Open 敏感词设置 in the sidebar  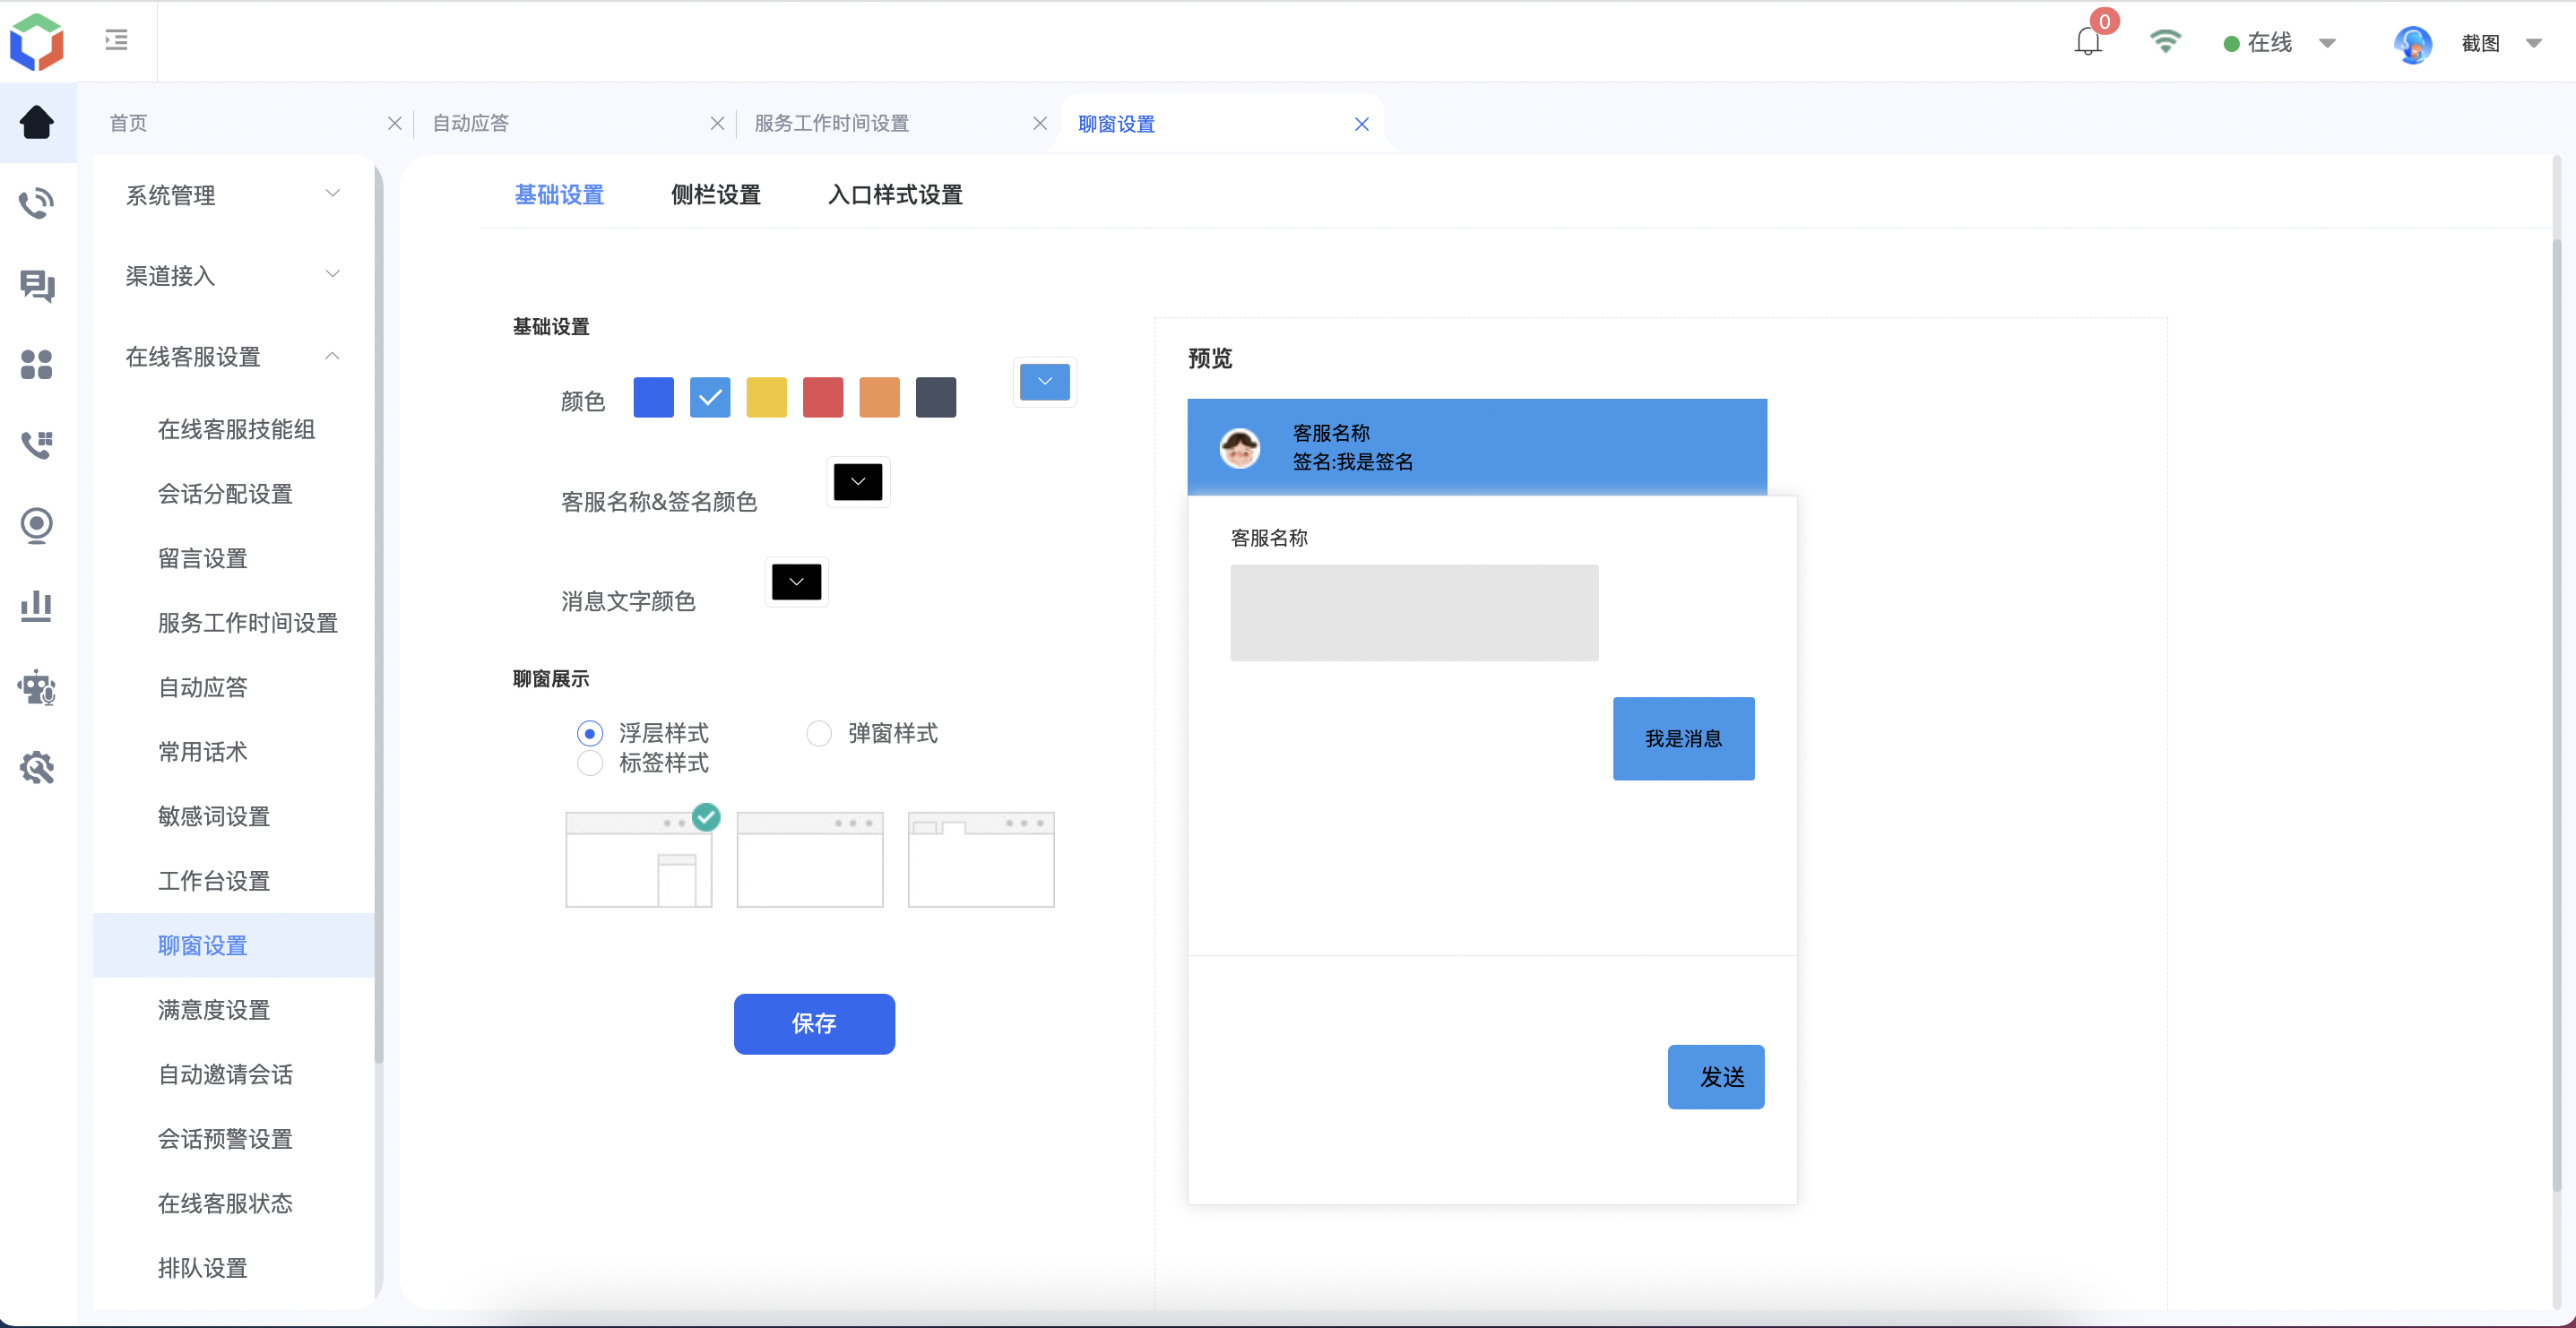(214, 816)
